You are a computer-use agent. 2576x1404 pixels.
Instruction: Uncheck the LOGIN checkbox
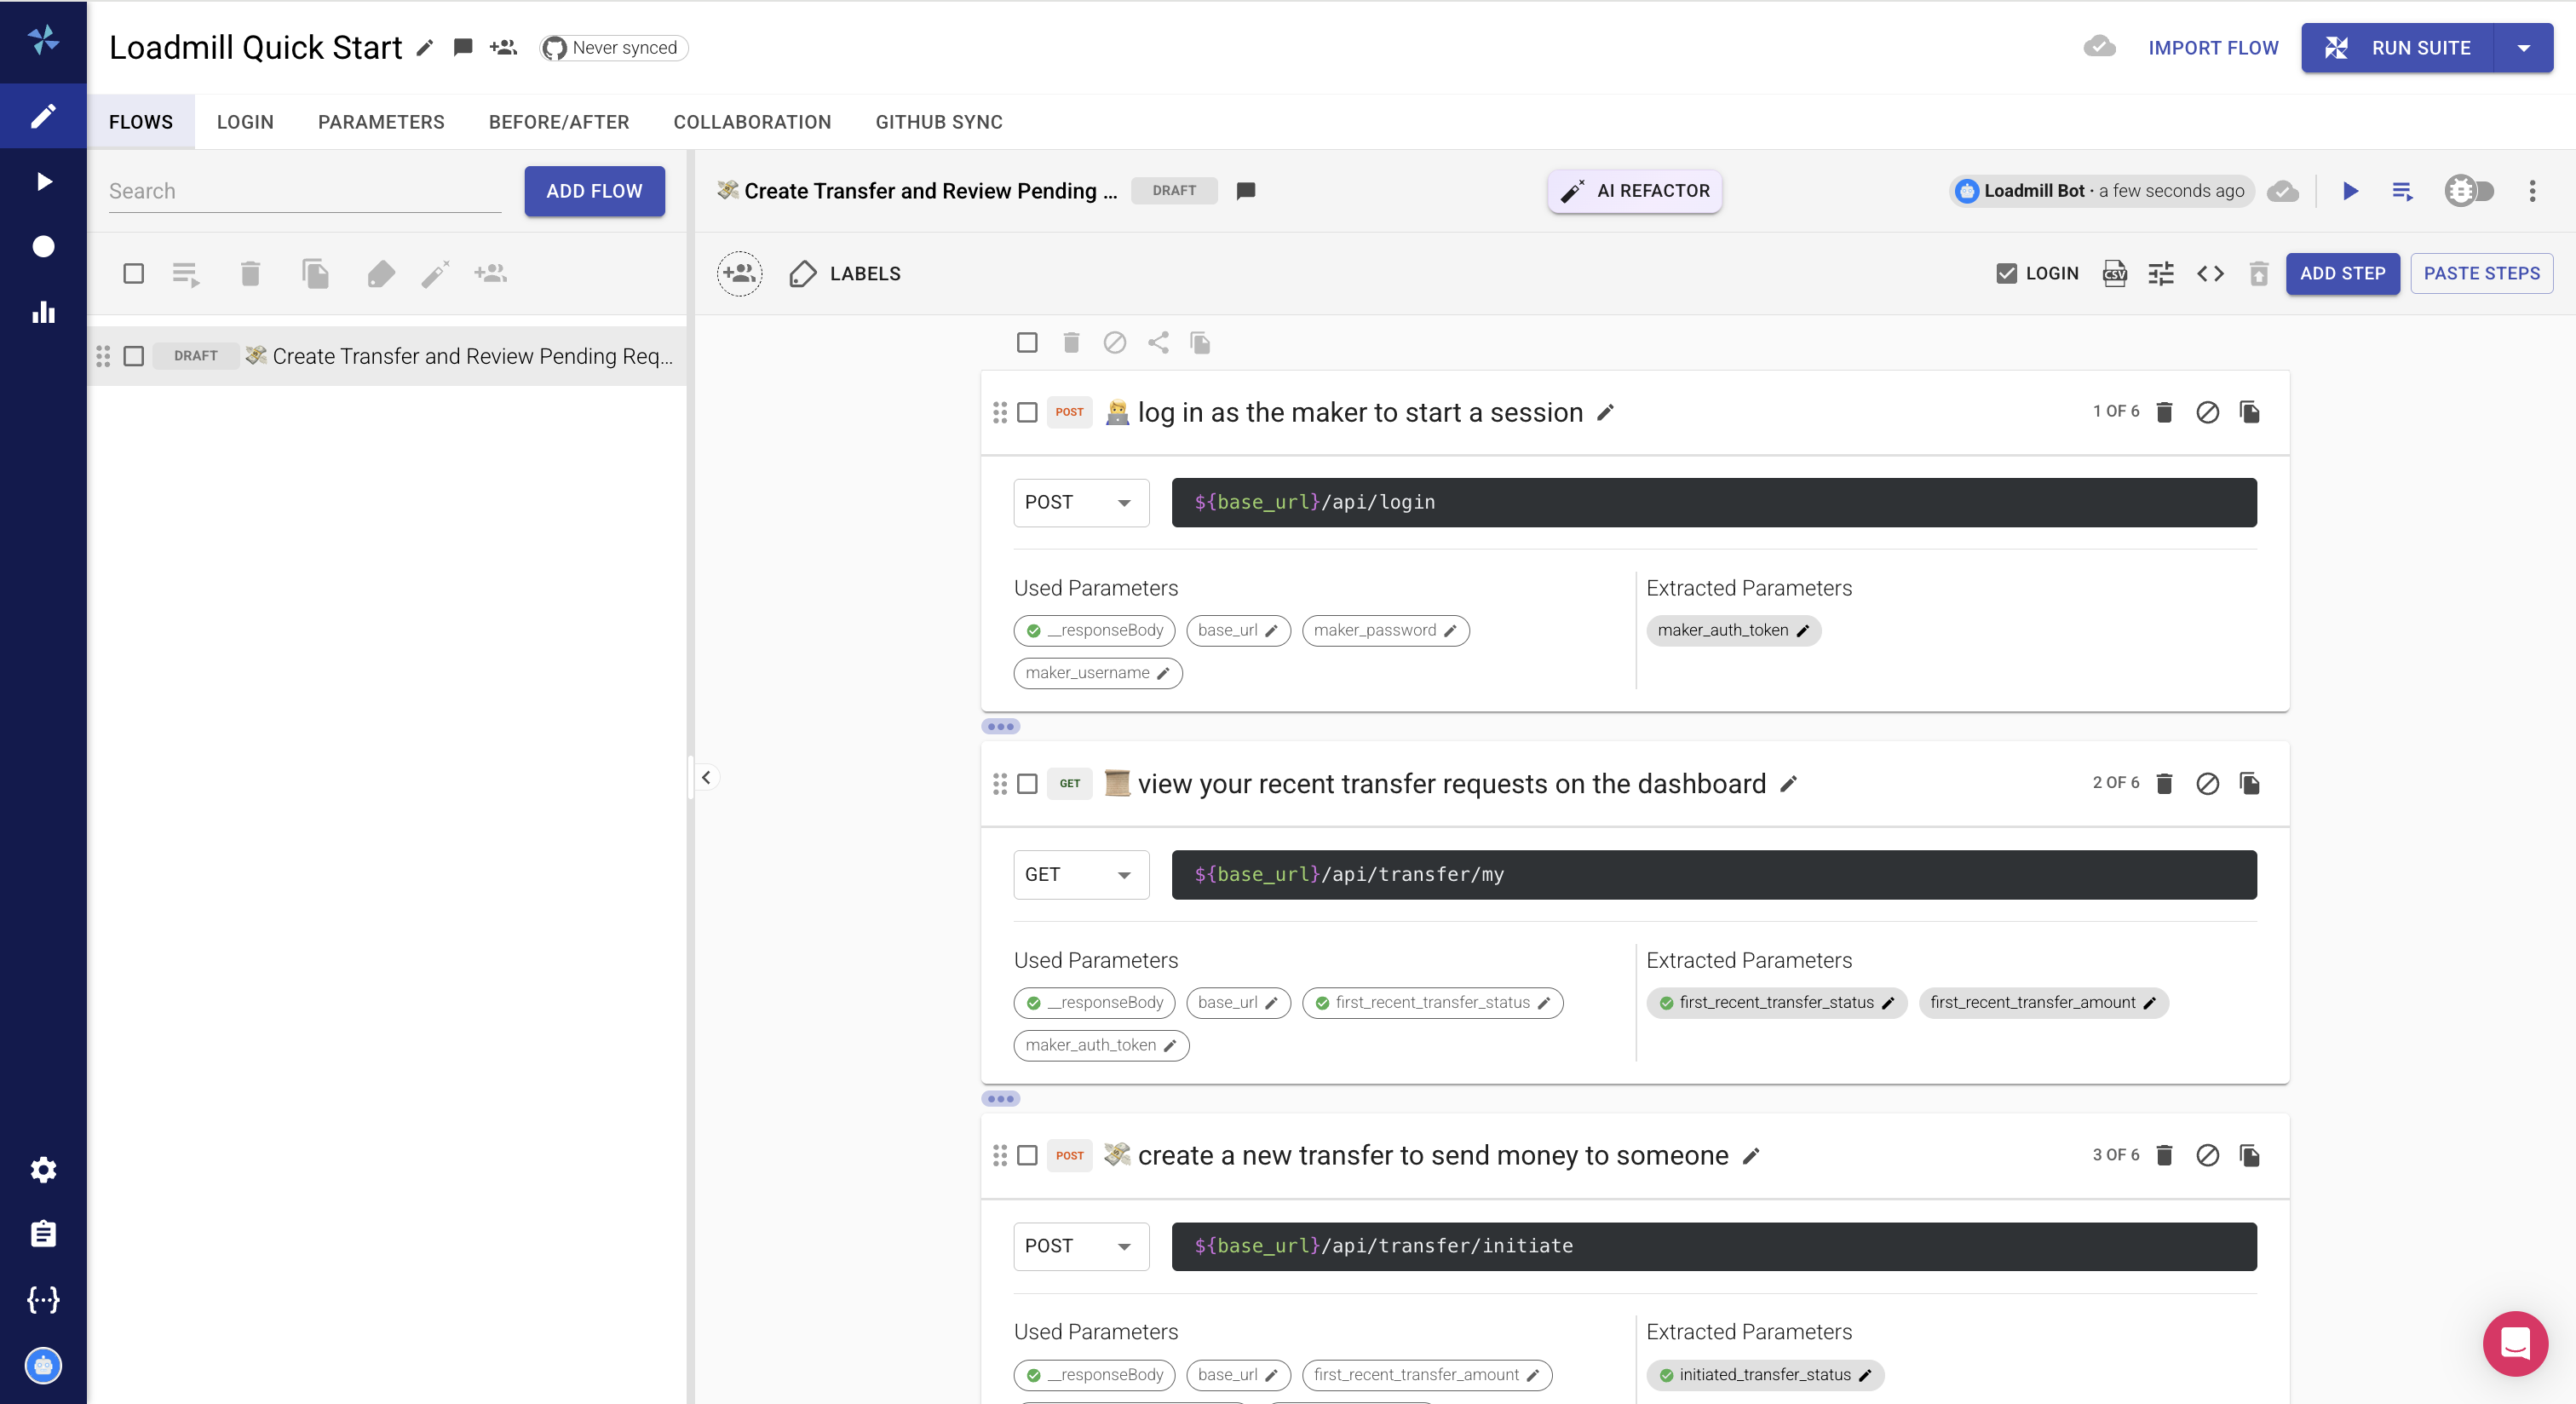[2006, 273]
